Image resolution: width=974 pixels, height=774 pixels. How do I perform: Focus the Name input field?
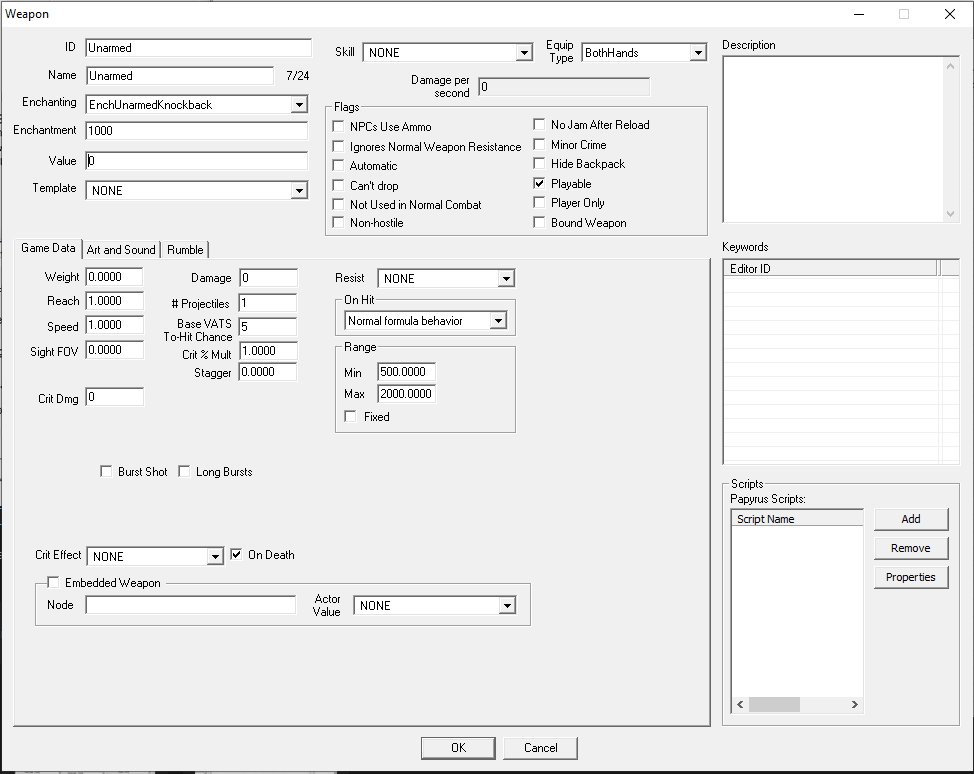(180, 76)
